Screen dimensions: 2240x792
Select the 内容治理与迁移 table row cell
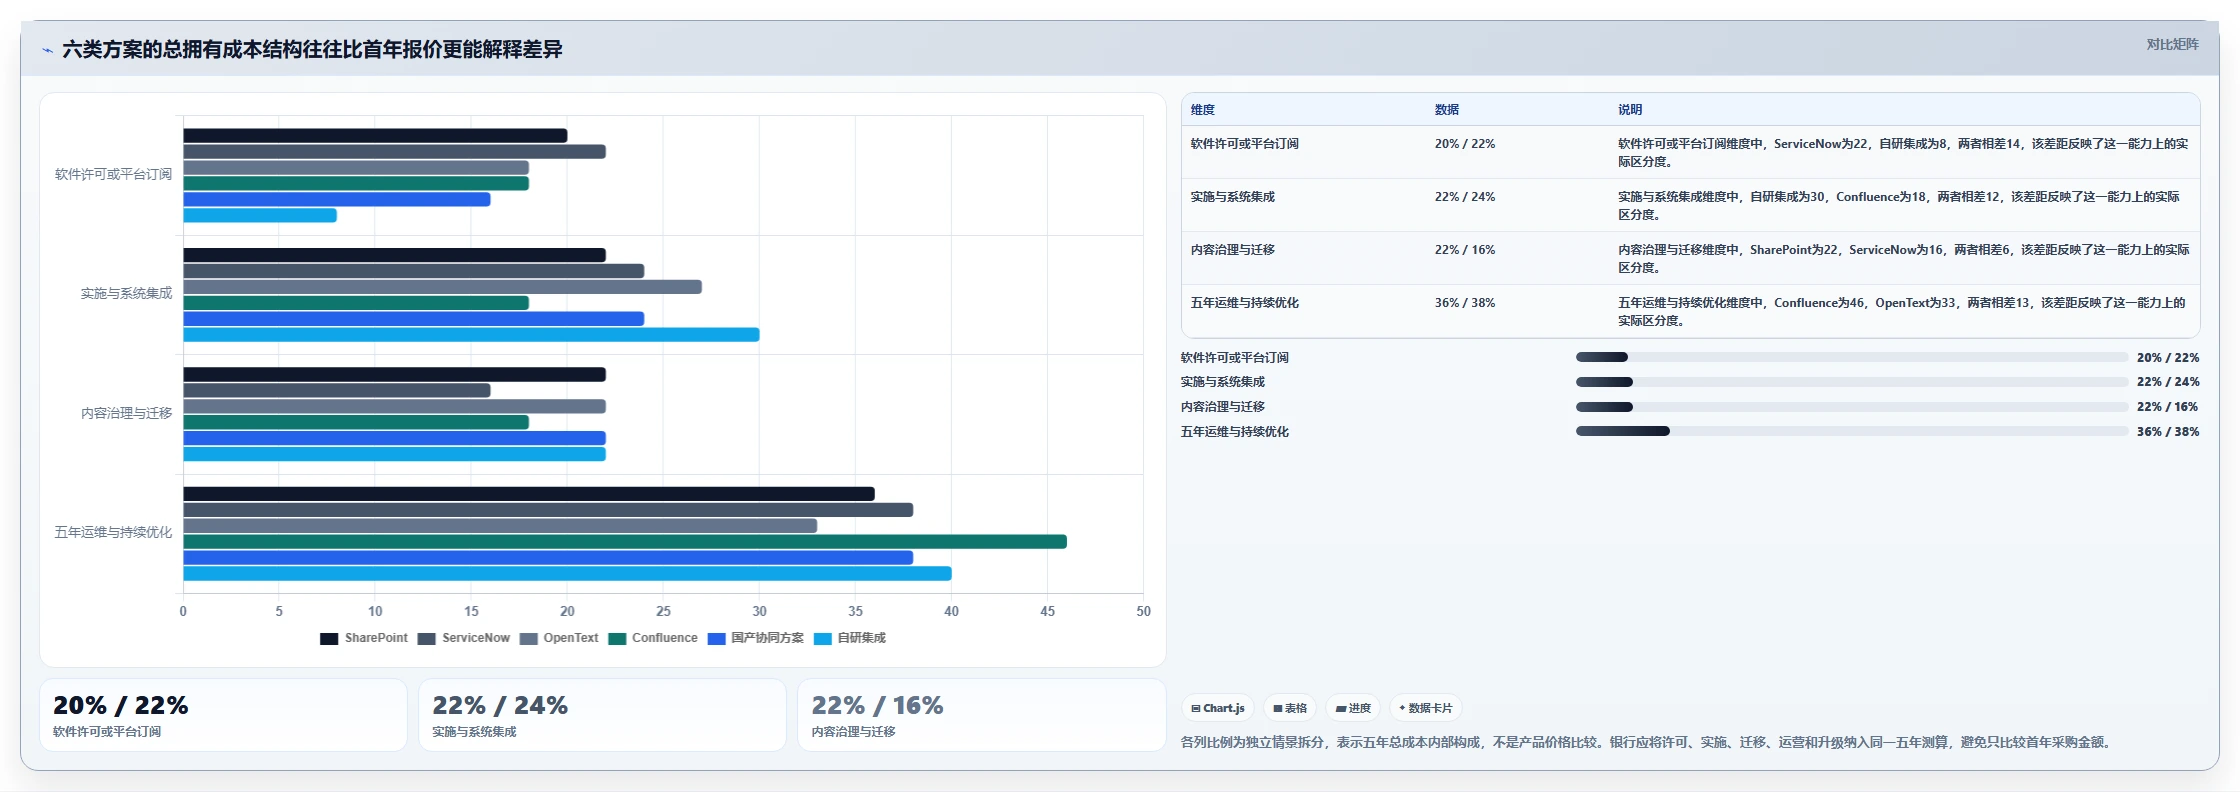tap(1233, 250)
